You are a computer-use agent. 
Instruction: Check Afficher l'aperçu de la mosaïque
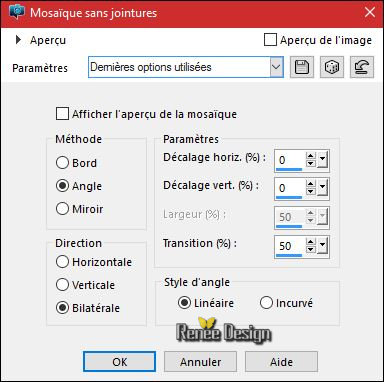pos(62,114)
